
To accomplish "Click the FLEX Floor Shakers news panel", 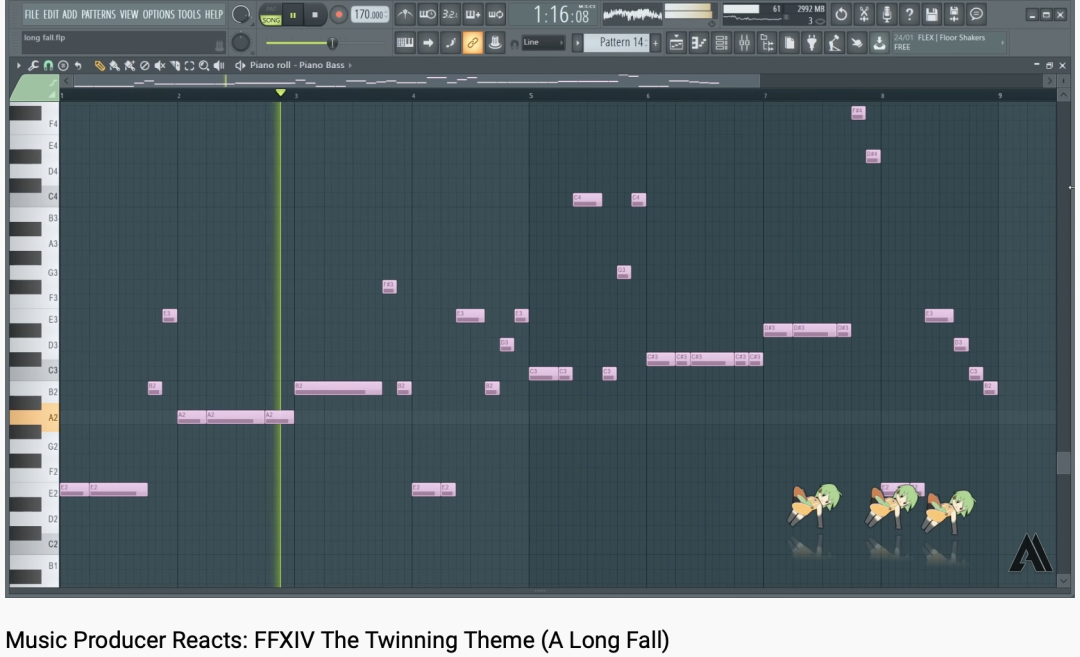I will [948, 43].
